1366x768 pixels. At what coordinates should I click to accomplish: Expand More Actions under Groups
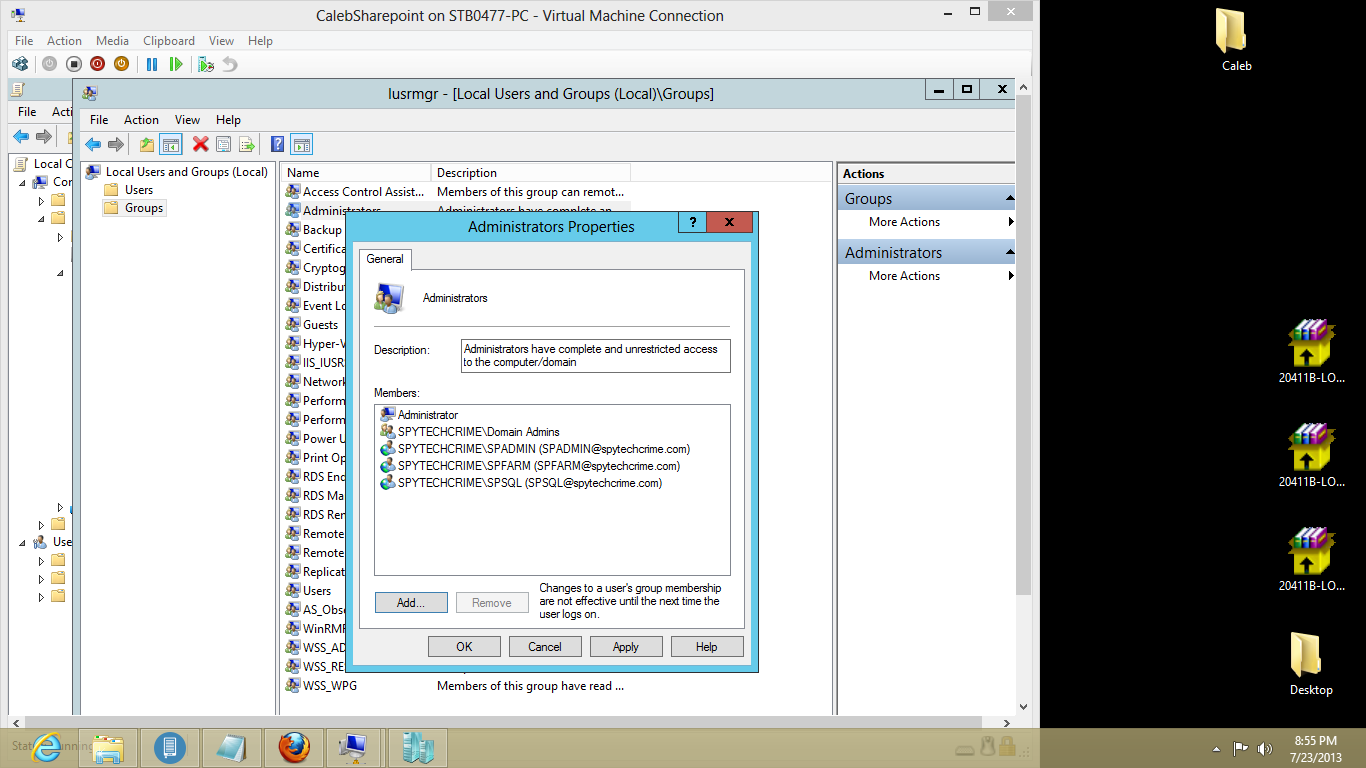pos(926,222)
